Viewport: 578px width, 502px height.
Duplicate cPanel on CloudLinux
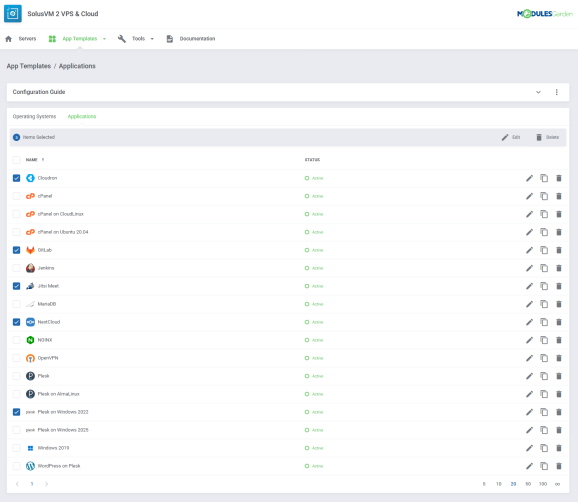tap(544, 214)
